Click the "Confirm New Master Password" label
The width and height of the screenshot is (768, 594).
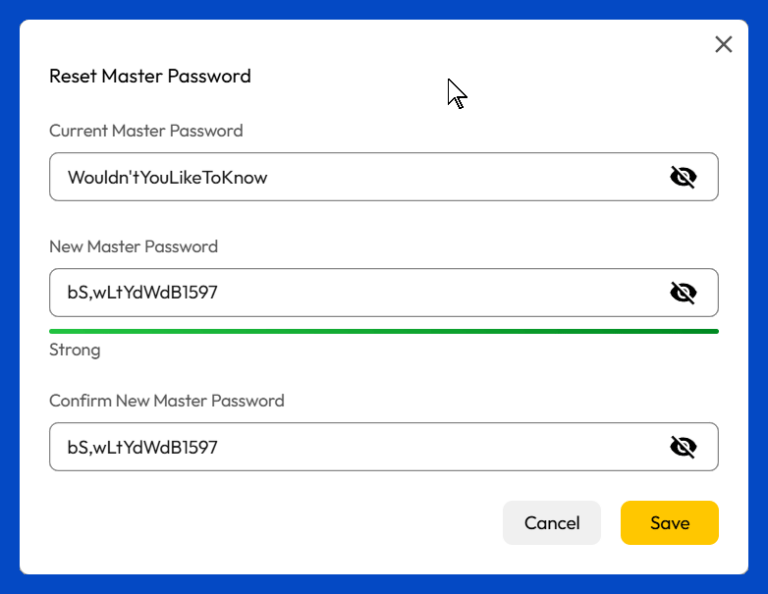[x=167, y=401]
